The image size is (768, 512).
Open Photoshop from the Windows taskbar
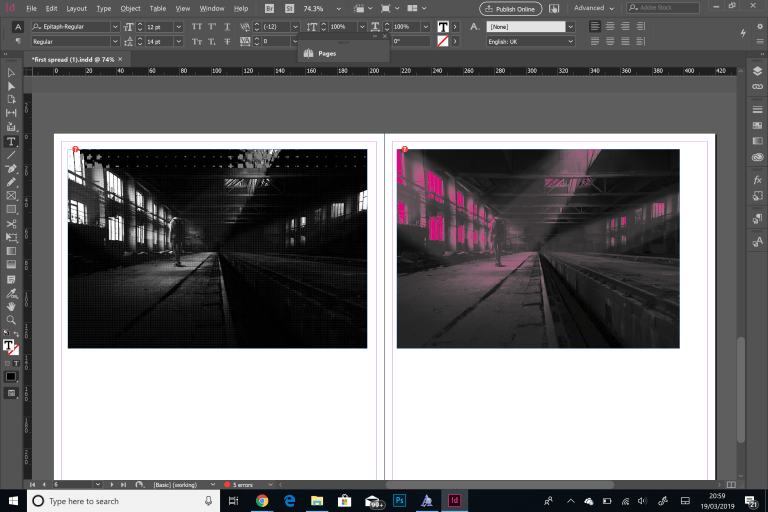(x=400, y=500)
